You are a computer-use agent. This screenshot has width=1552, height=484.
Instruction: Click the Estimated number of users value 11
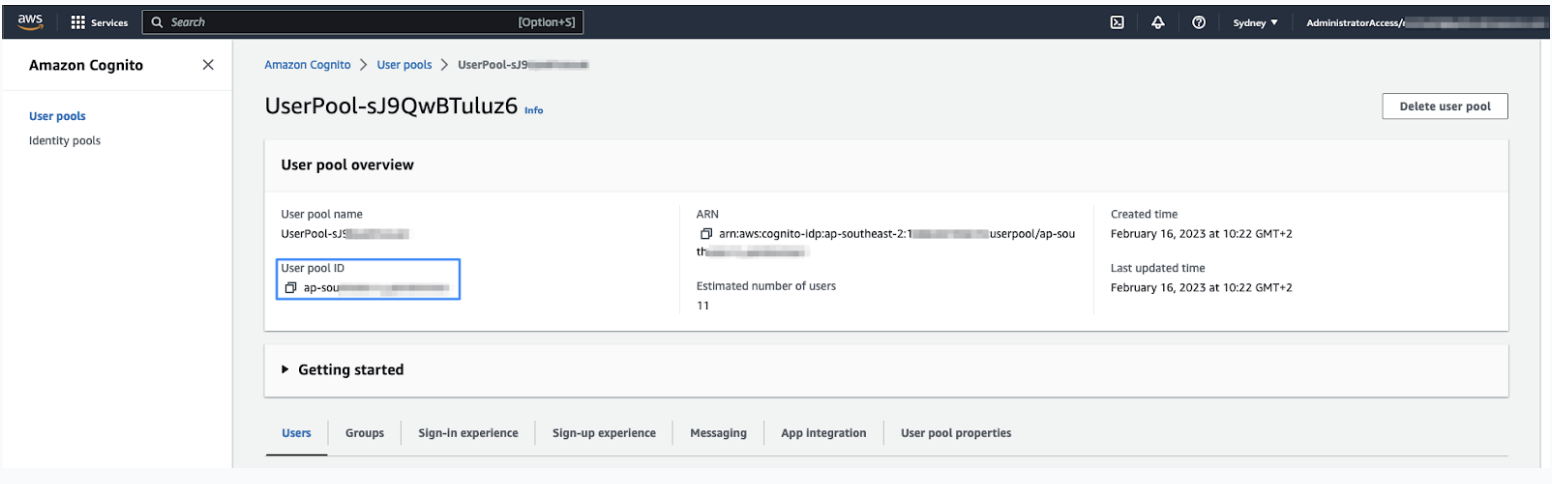701,306
